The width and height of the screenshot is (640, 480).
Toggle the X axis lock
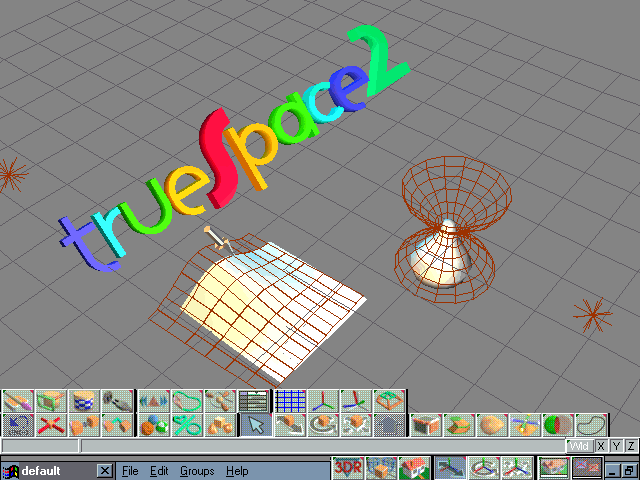pos(601,445)
